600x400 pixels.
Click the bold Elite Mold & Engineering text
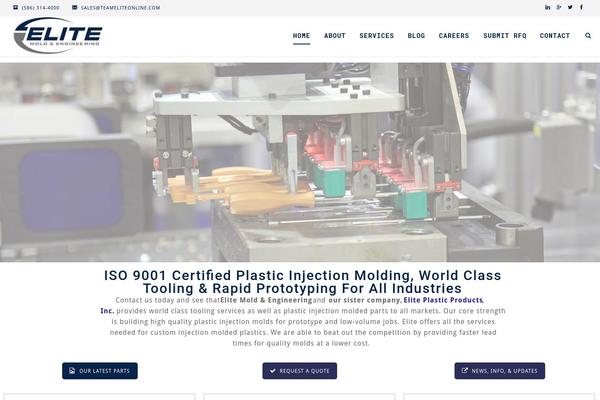266,300
